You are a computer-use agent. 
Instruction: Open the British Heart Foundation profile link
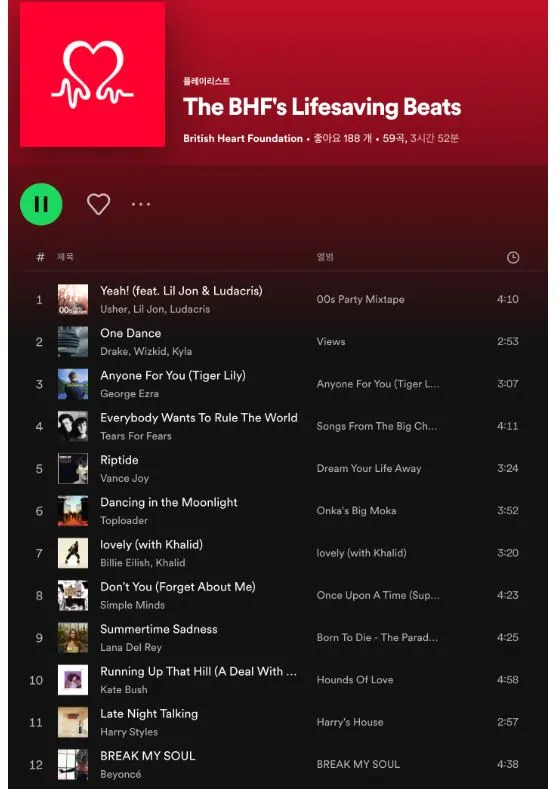(x=243, y=138)
